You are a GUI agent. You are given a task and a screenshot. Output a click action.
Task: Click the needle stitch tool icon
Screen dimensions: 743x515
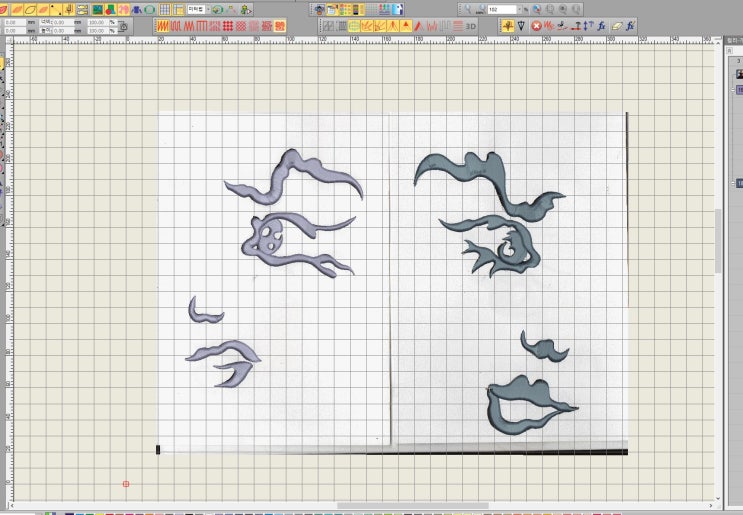[69, 9]
